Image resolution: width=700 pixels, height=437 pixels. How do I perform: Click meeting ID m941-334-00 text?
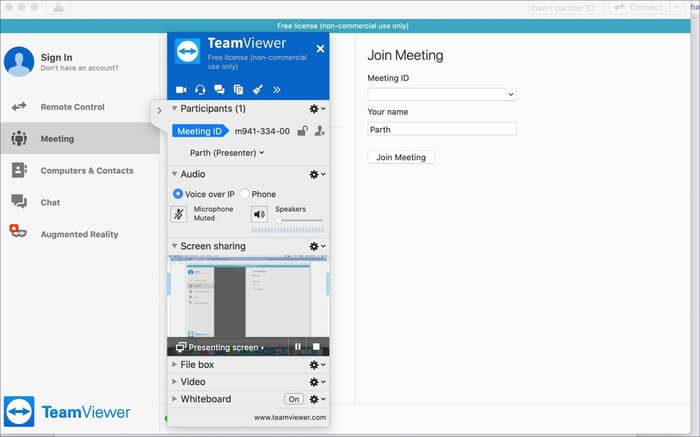tap(262, 131)
